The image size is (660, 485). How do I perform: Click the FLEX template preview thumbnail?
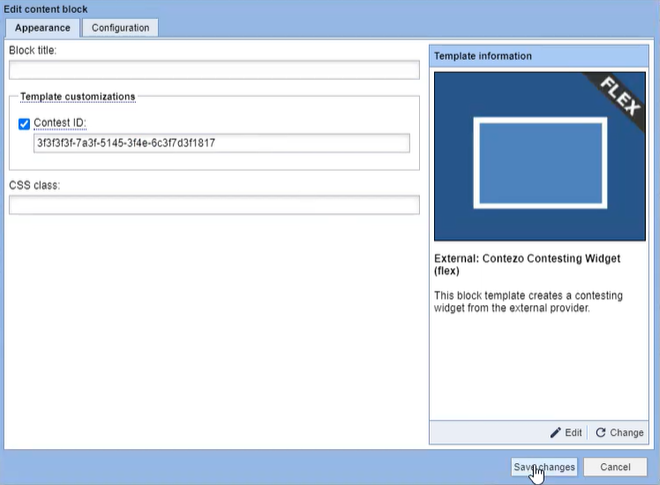540,157
